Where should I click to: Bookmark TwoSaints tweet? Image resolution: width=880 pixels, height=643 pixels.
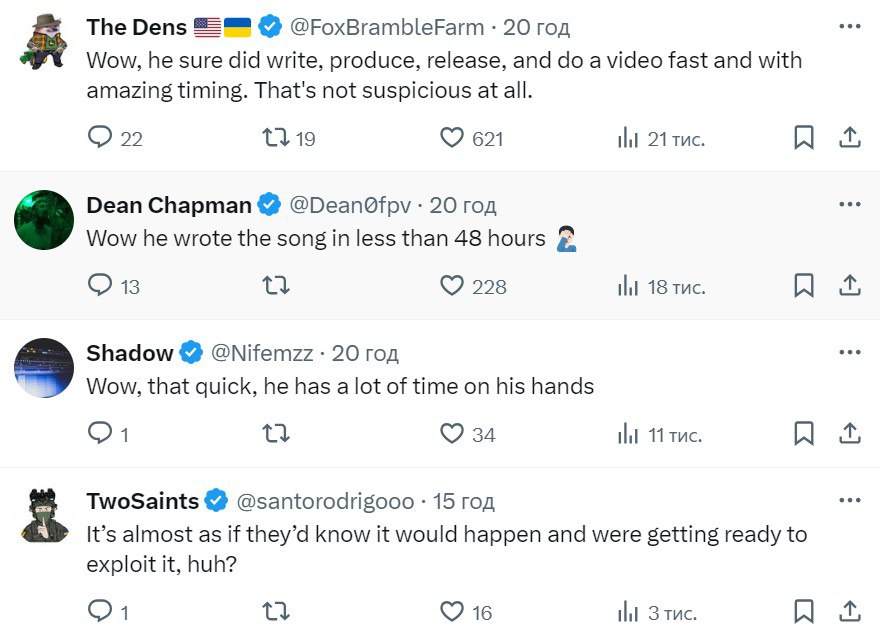tap(803, 611)
